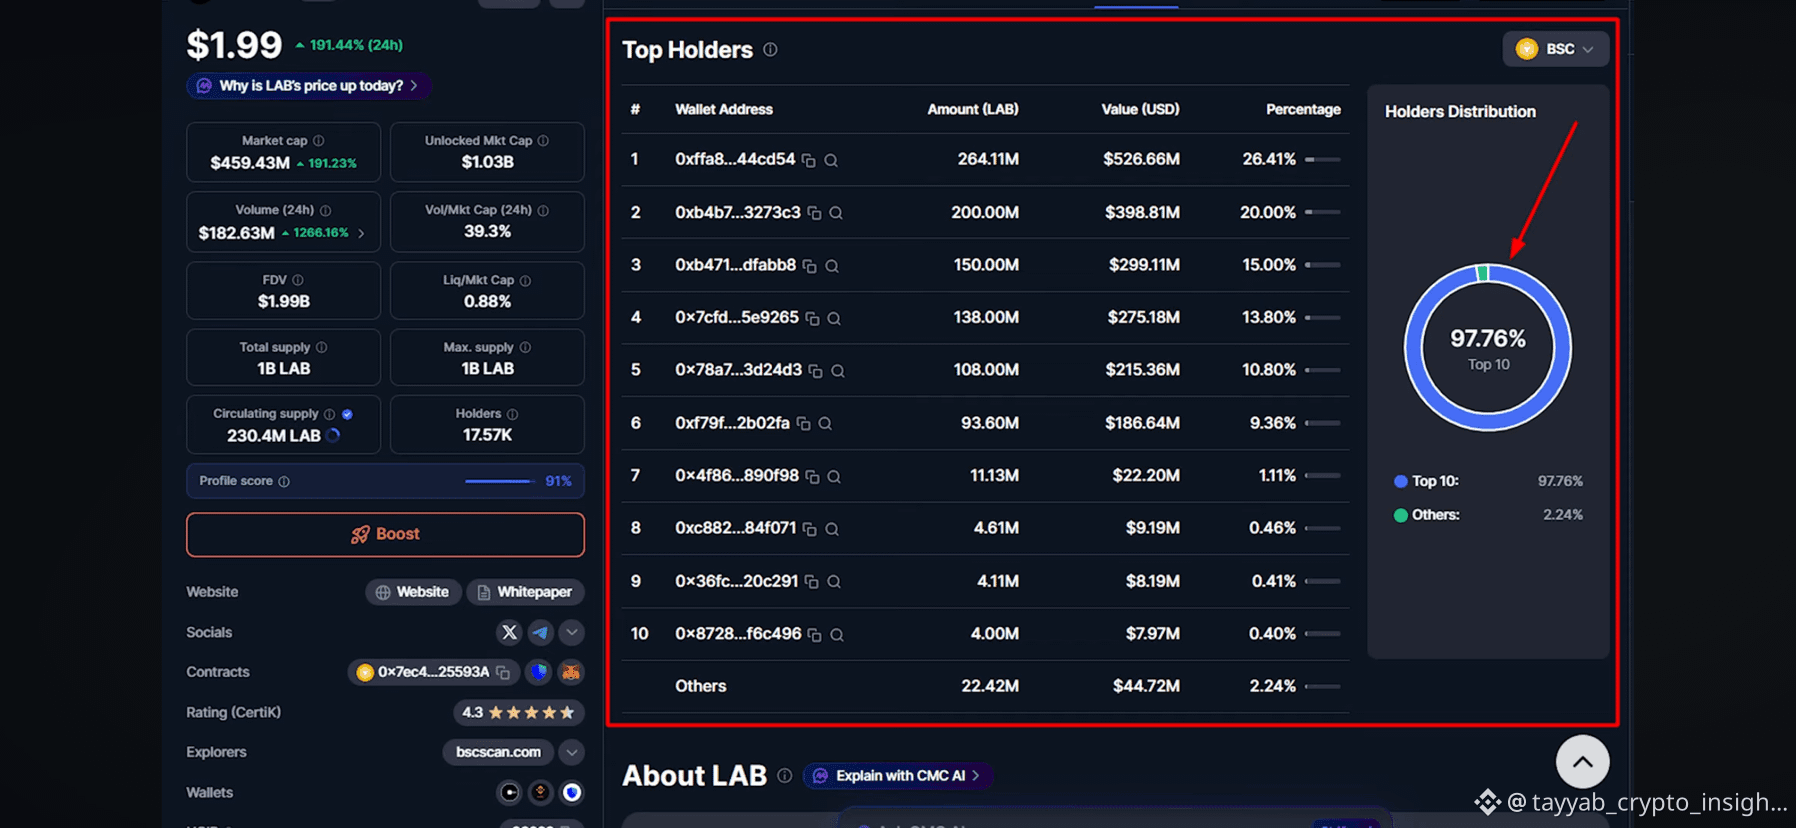Search wallet 0x8728...f6c496 with magnifier icon
Image resolution: width=1796 pixels, height=828 pixels.
pyautogui.click(x=837, y=635)
